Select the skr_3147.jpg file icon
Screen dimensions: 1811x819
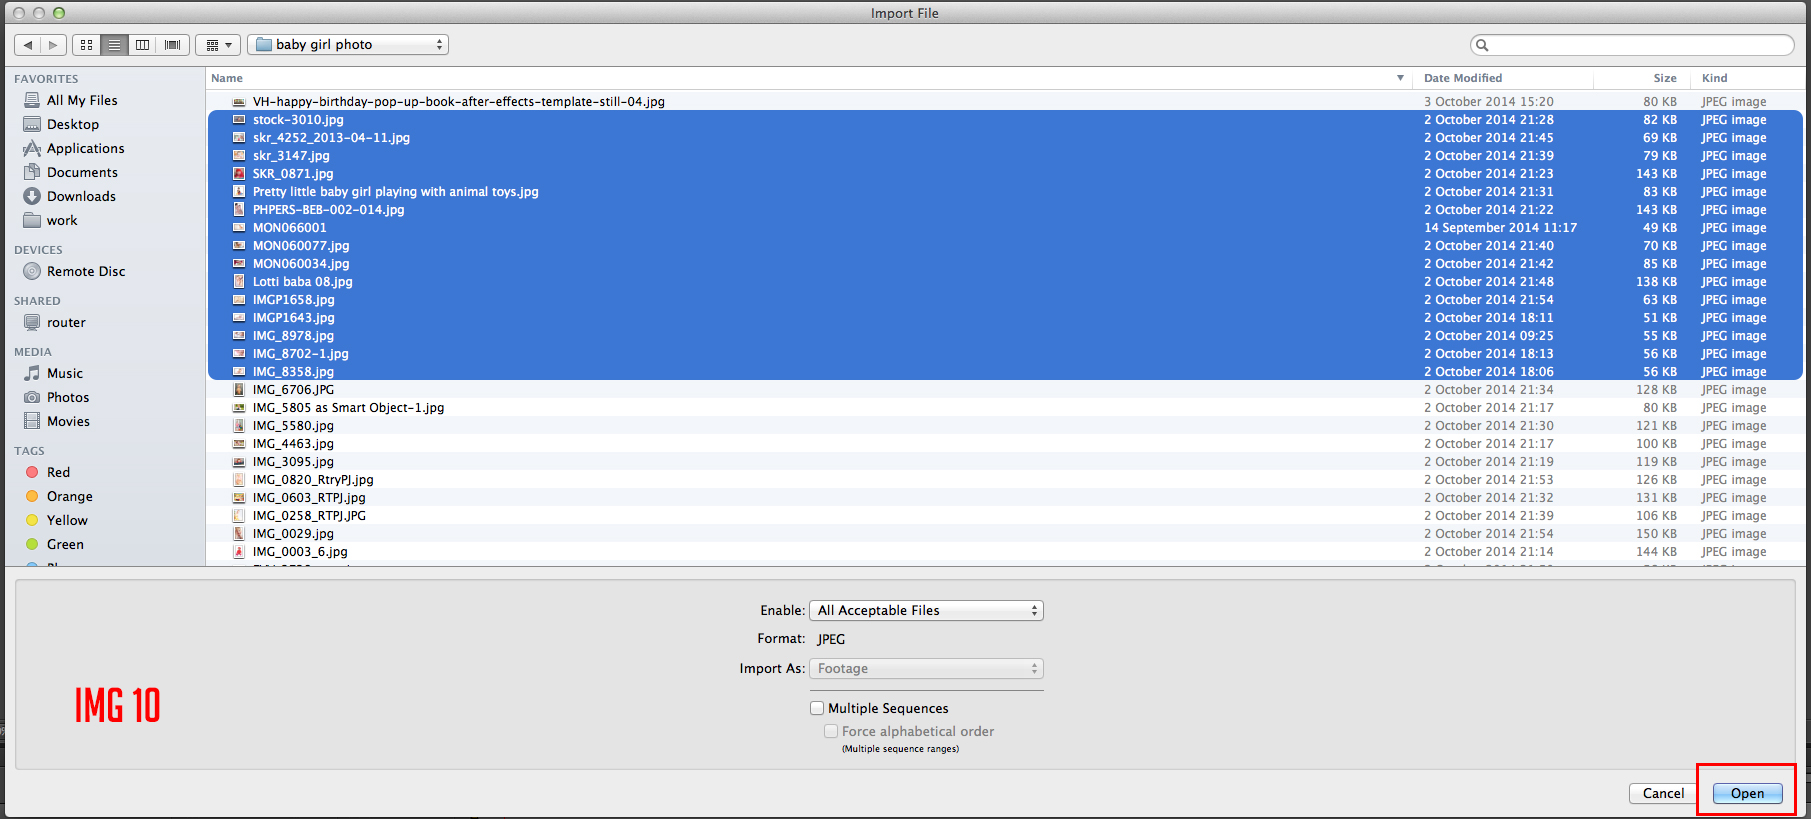[239, 155]
